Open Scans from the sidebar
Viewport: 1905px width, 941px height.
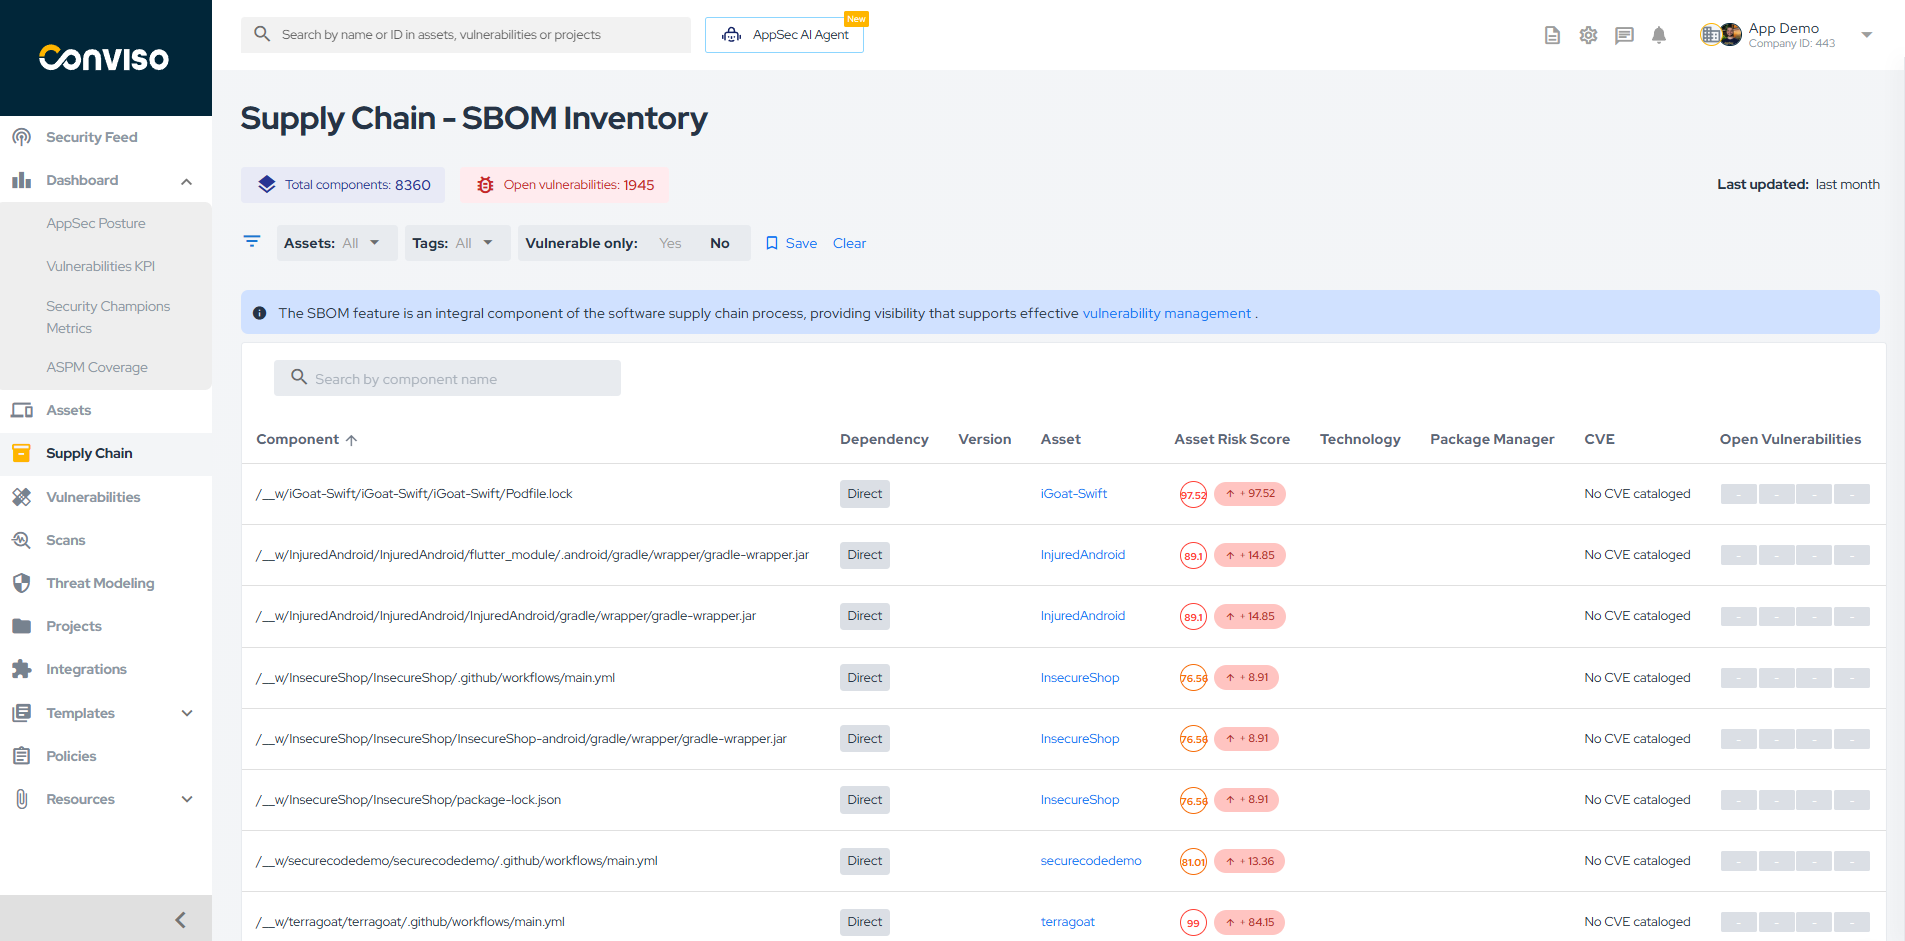point(64,540)
